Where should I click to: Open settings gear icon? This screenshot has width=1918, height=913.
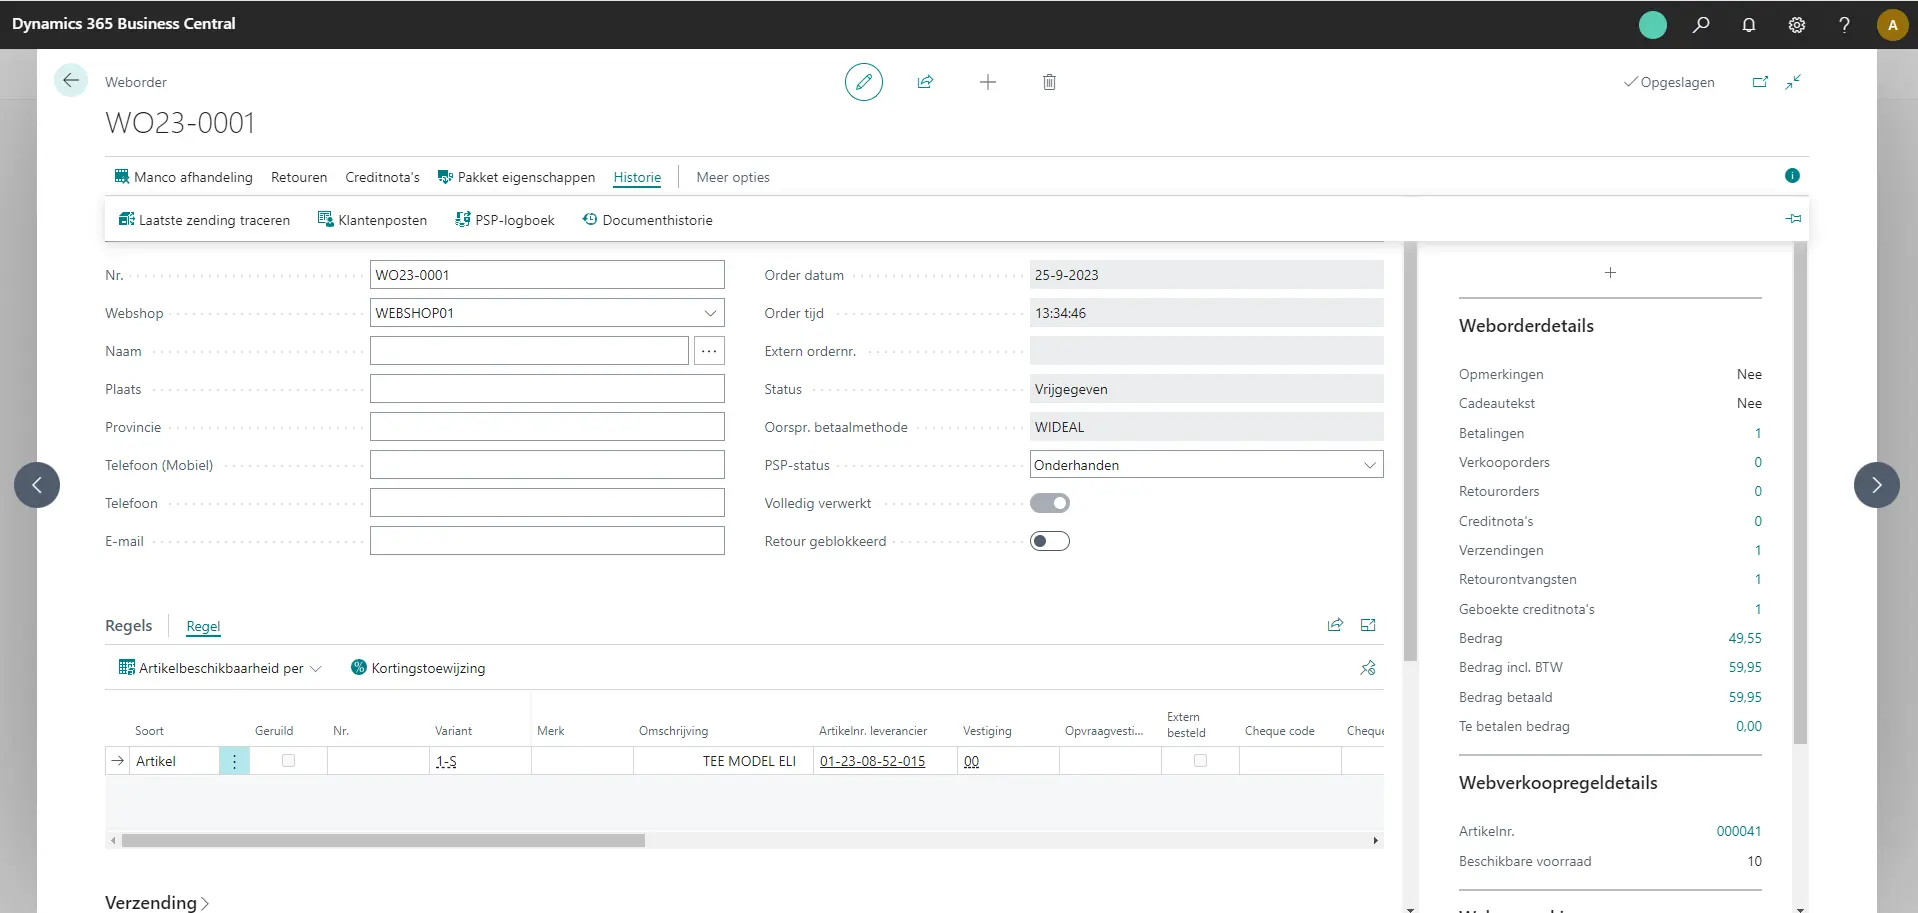(x=1797, y=25)
